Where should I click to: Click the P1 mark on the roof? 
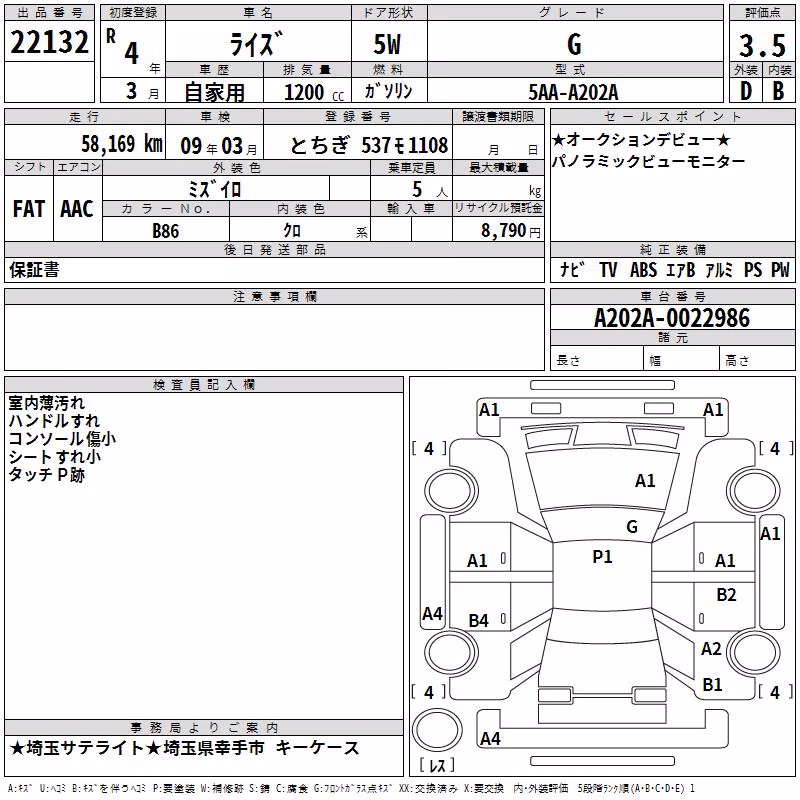click(x=602, y=556)
